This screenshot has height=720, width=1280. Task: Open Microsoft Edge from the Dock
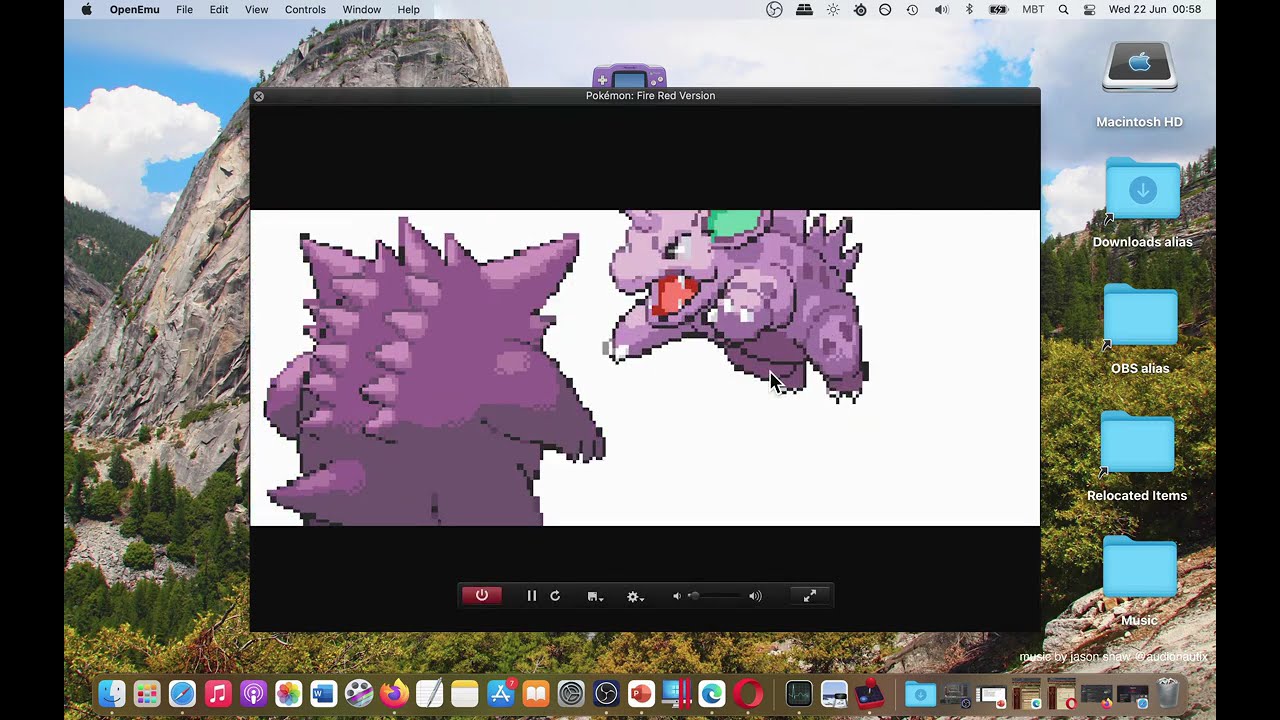coord(712,693)
